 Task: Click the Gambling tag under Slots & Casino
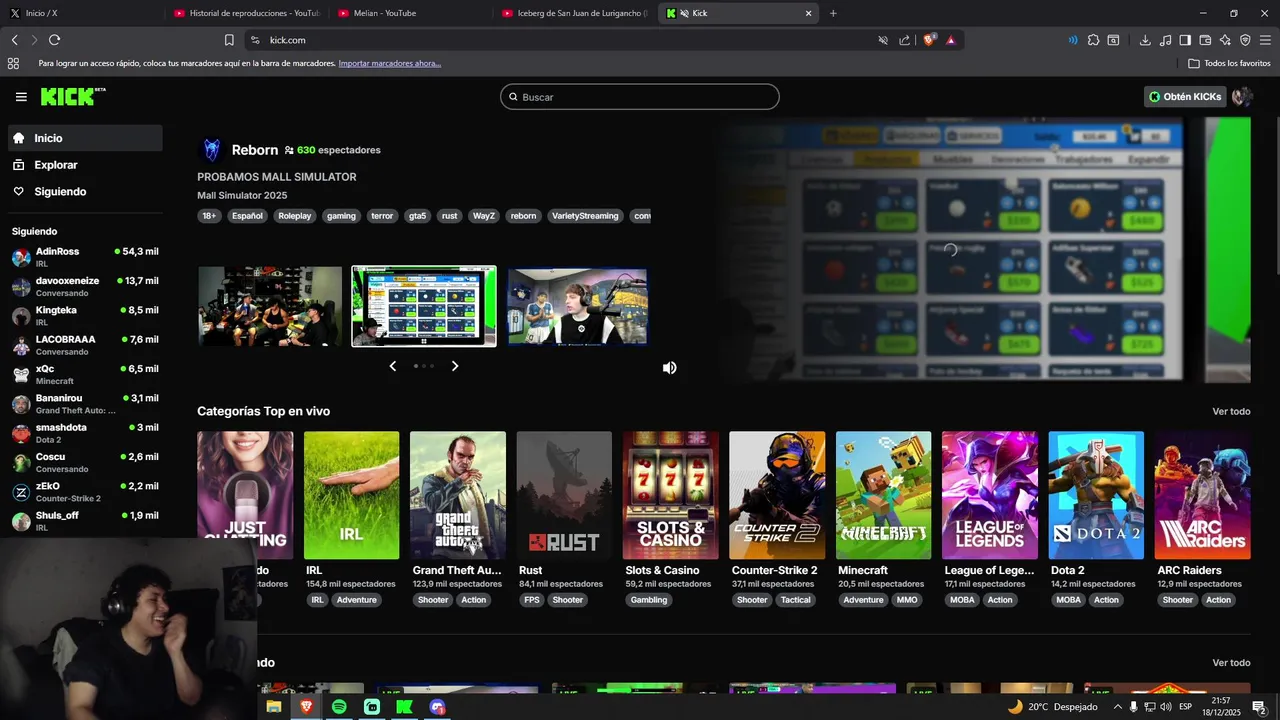point(649,600)
